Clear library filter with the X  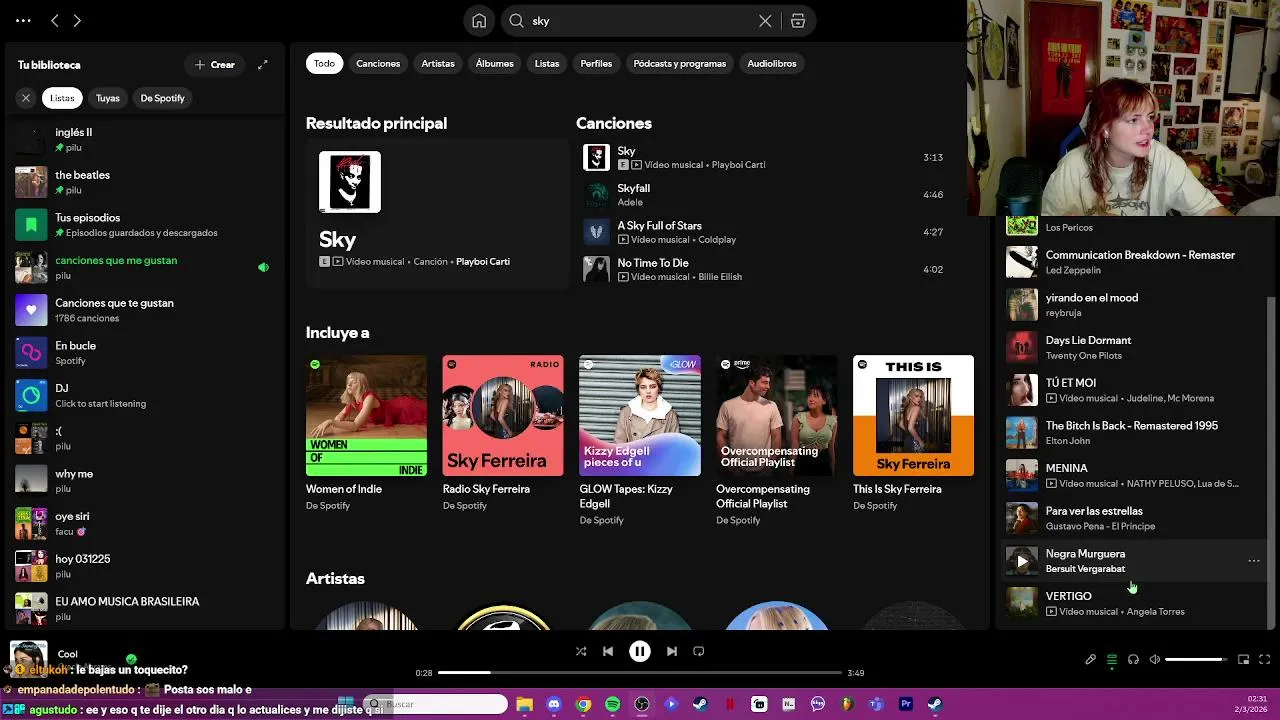click(26, 98)
